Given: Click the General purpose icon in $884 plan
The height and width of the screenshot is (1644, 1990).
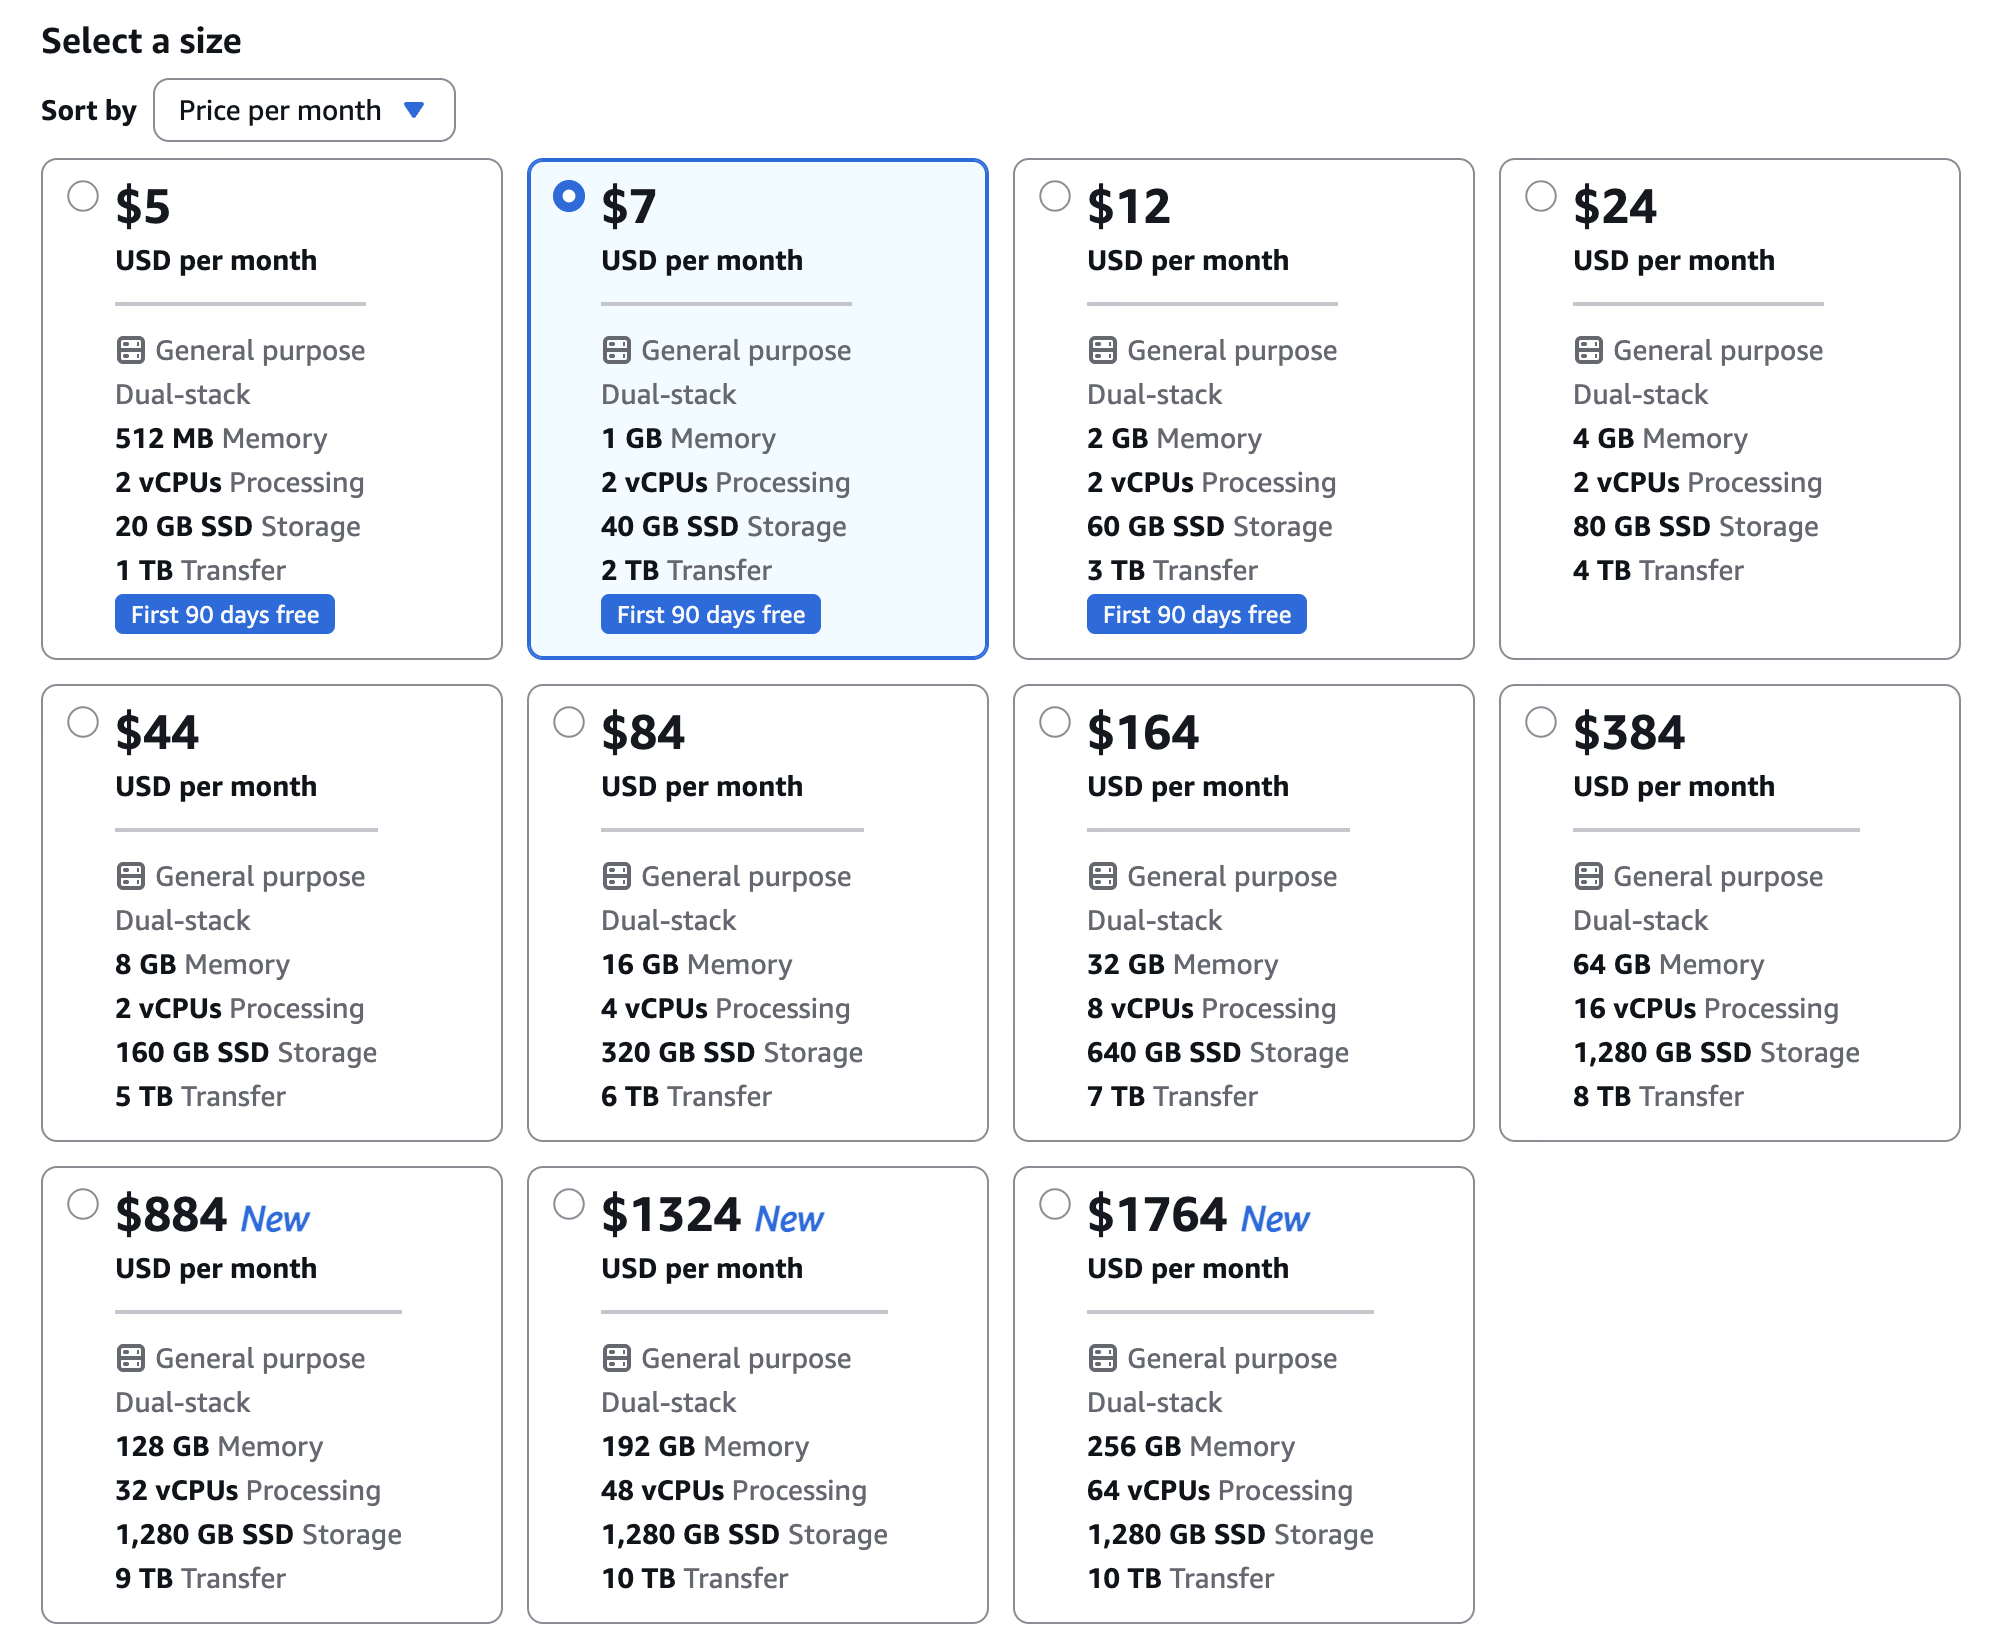Looking at the screenshot, I should click(x=130, y=1358).
